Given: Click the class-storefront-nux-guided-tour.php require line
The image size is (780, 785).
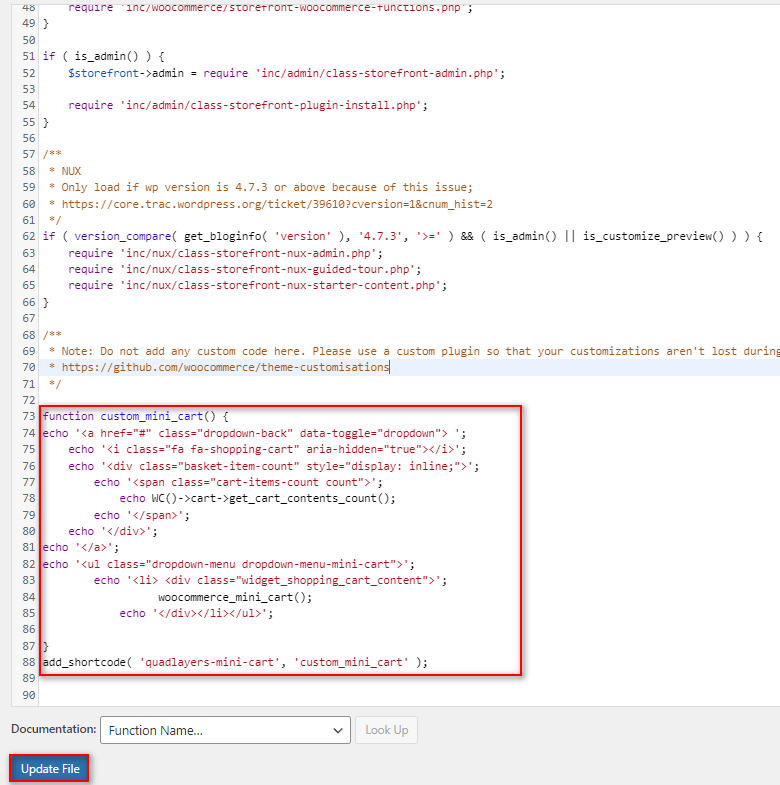Looking at the screenshot, I should [x=245, y=269].
